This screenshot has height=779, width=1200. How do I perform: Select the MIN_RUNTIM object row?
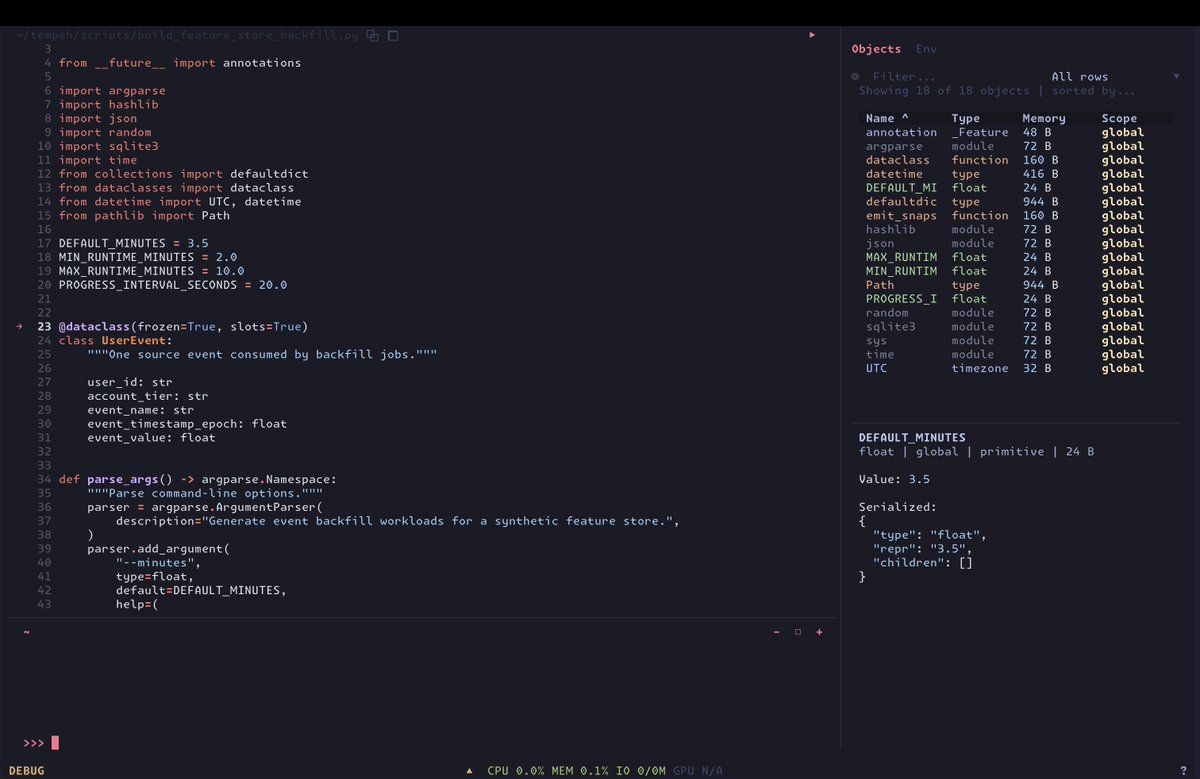(1018, 271)
